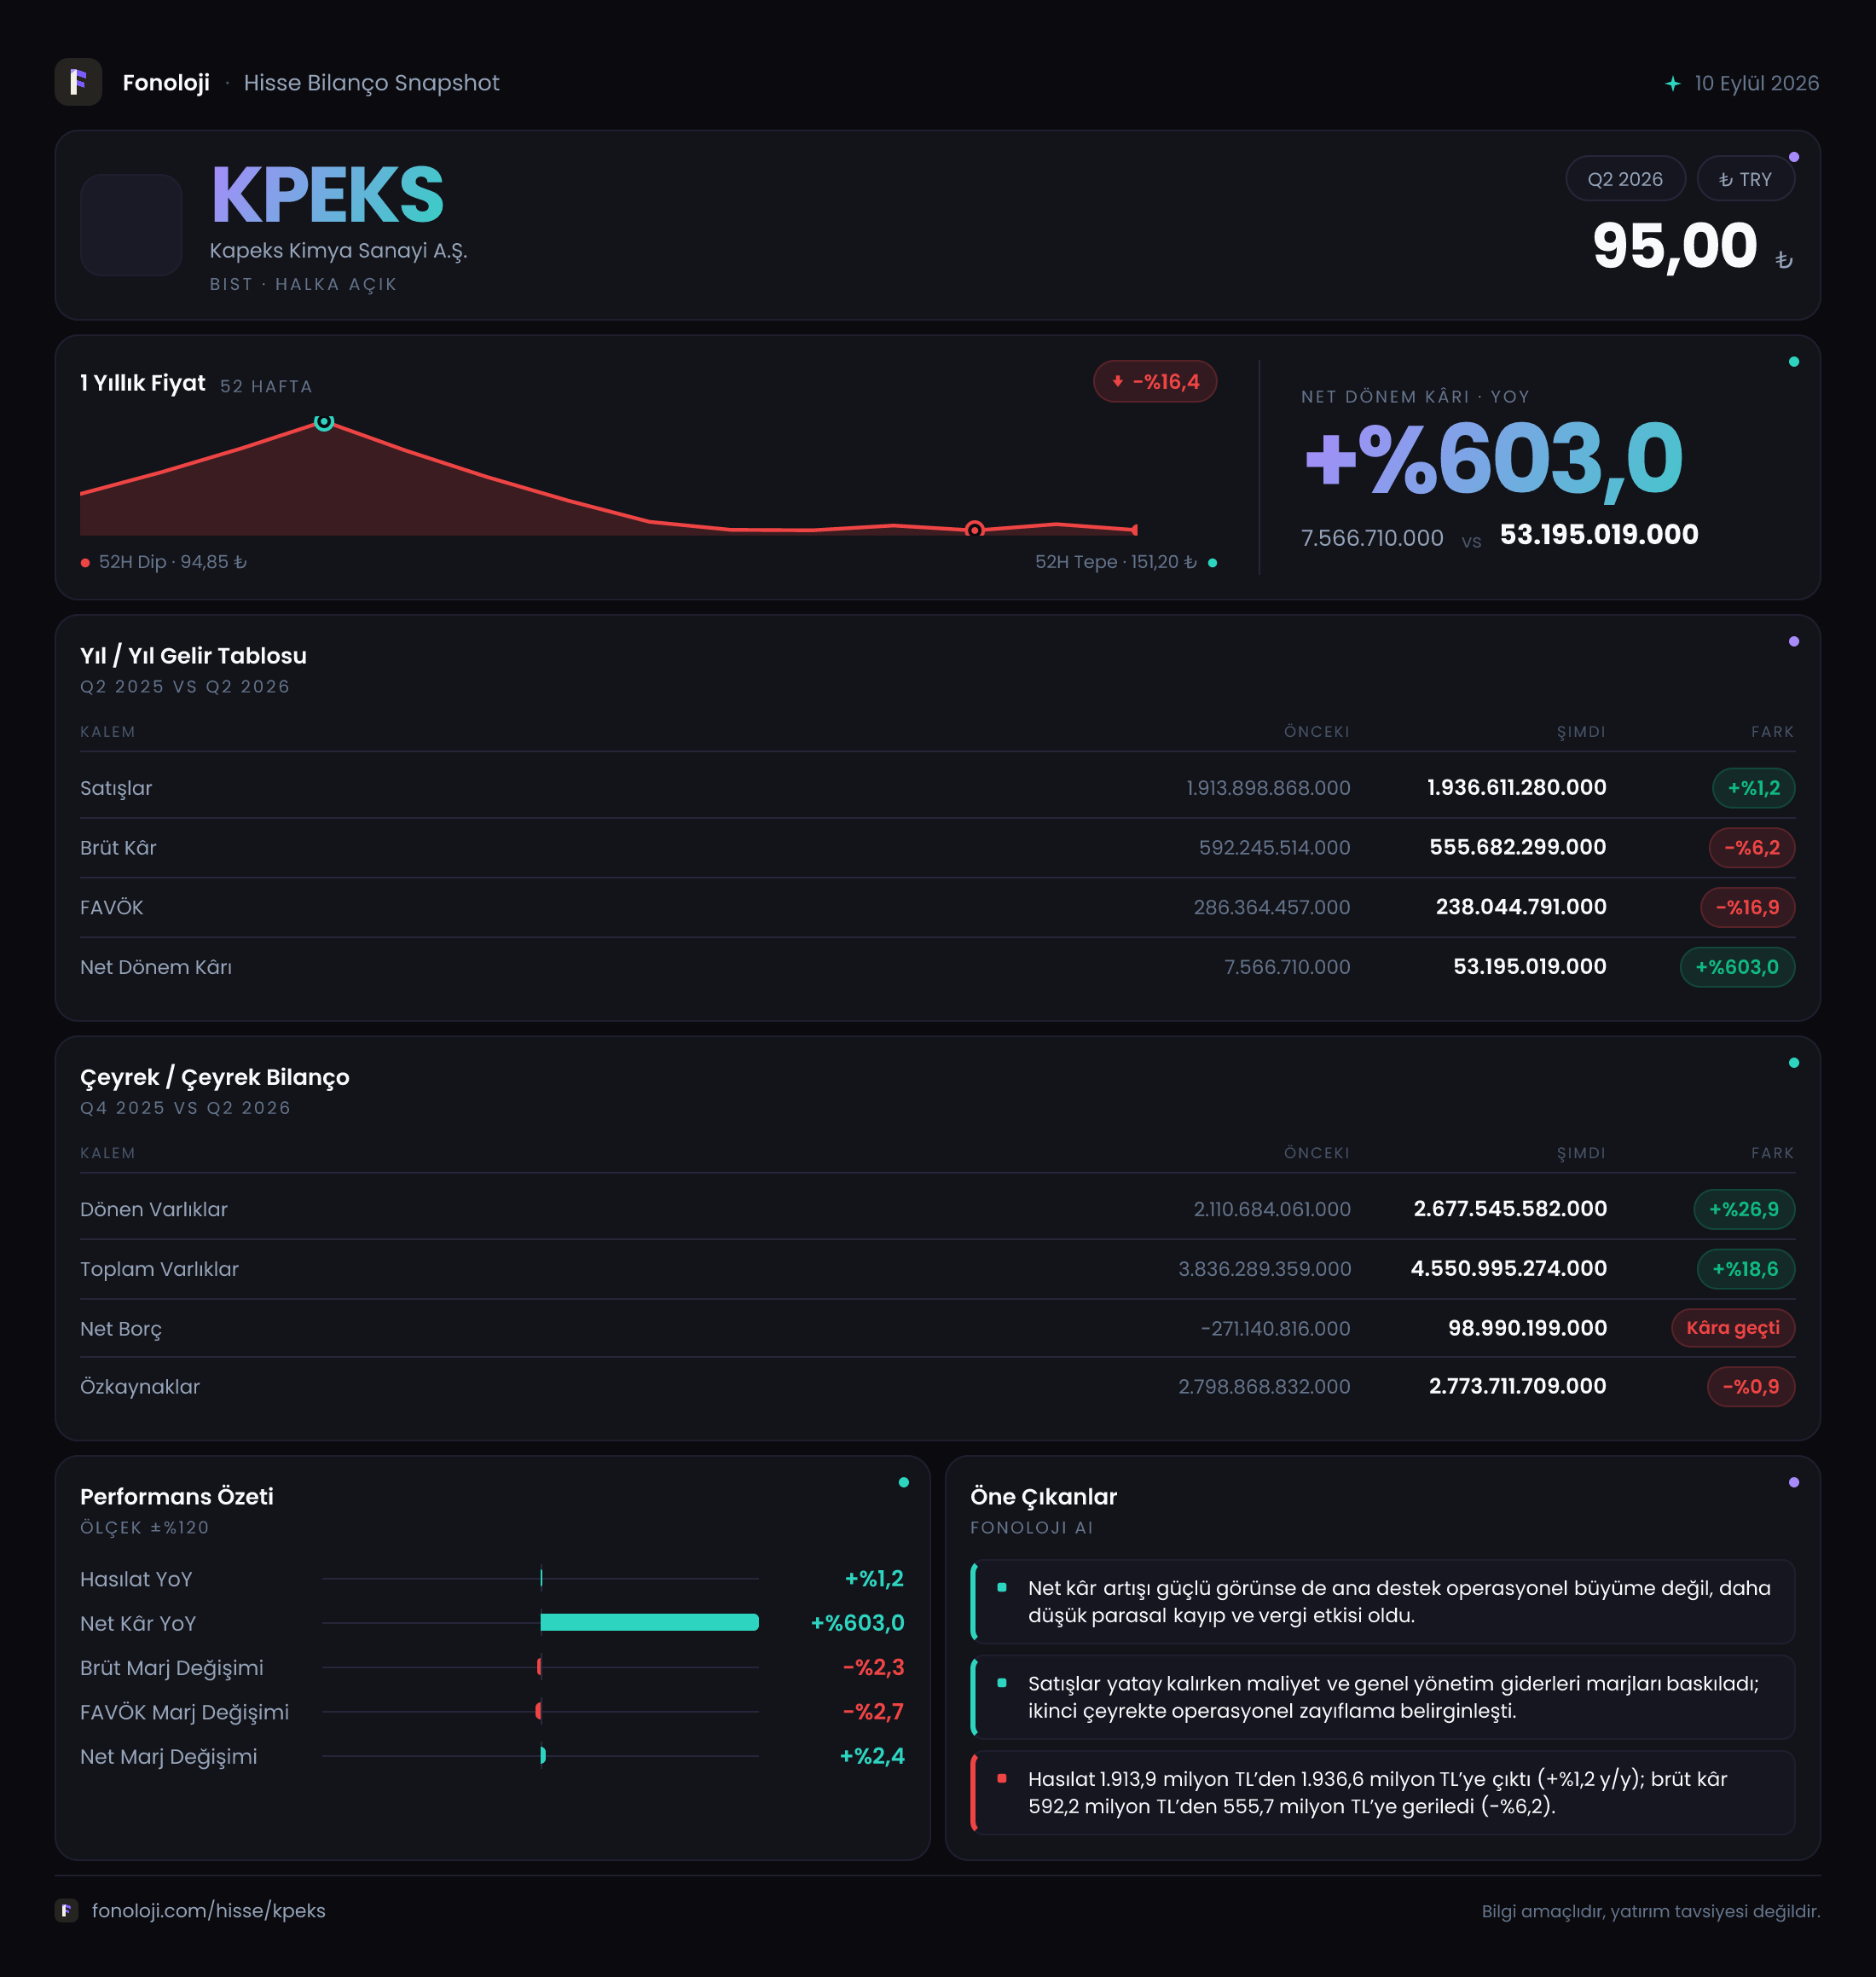Click the Öne Çıkanlar heading

1043,1496
